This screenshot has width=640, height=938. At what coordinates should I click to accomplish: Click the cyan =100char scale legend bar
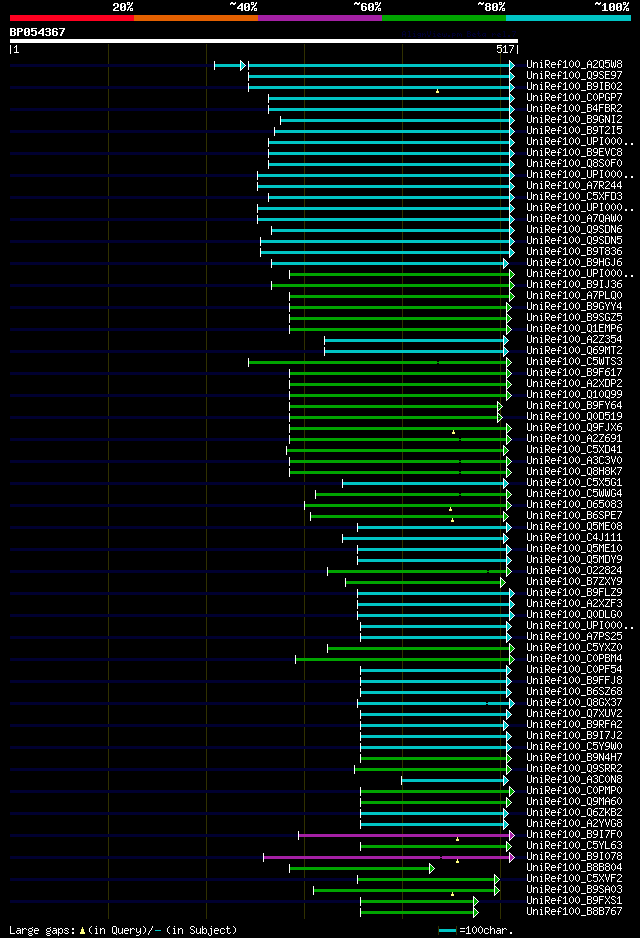coord(447,930)
